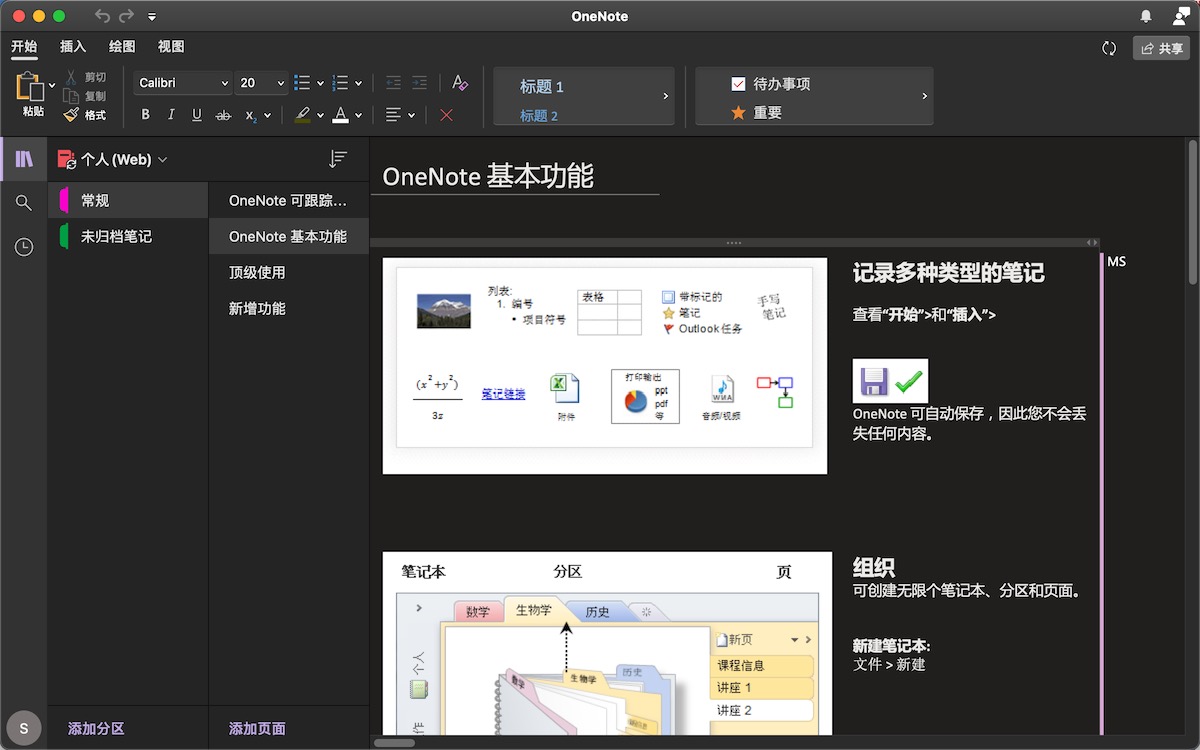Increase the paragraph indent
This screenshot has height=750, width=1200.
coord(420,83)
